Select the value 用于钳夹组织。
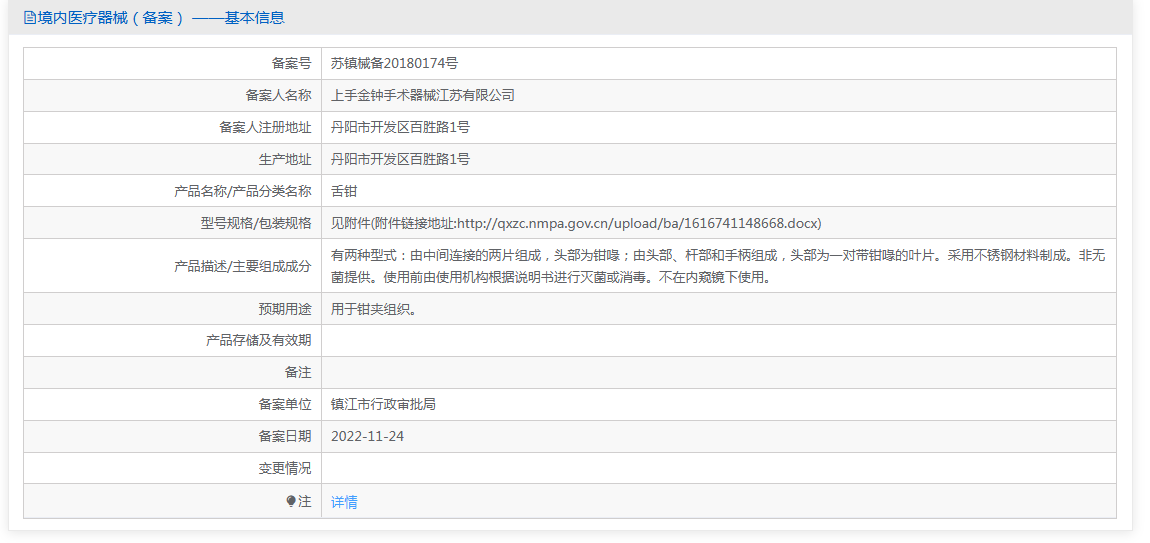This screenshot has width=1150, height=543. coord(375,310)
